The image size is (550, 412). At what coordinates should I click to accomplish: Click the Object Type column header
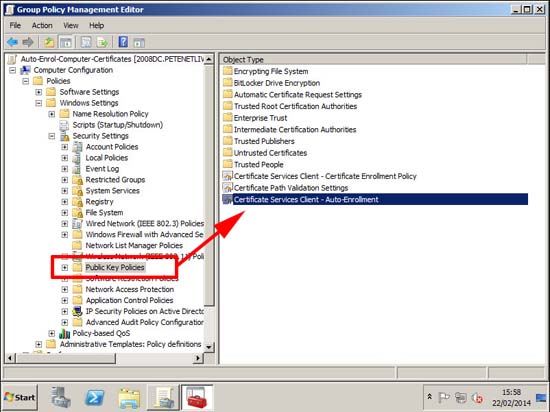(x=373, y=59)
